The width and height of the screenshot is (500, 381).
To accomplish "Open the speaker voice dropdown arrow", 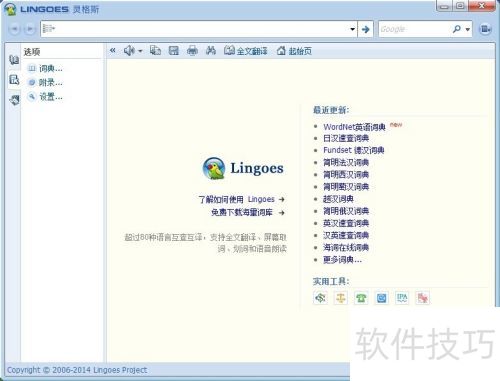I will [x=140, y=51].
